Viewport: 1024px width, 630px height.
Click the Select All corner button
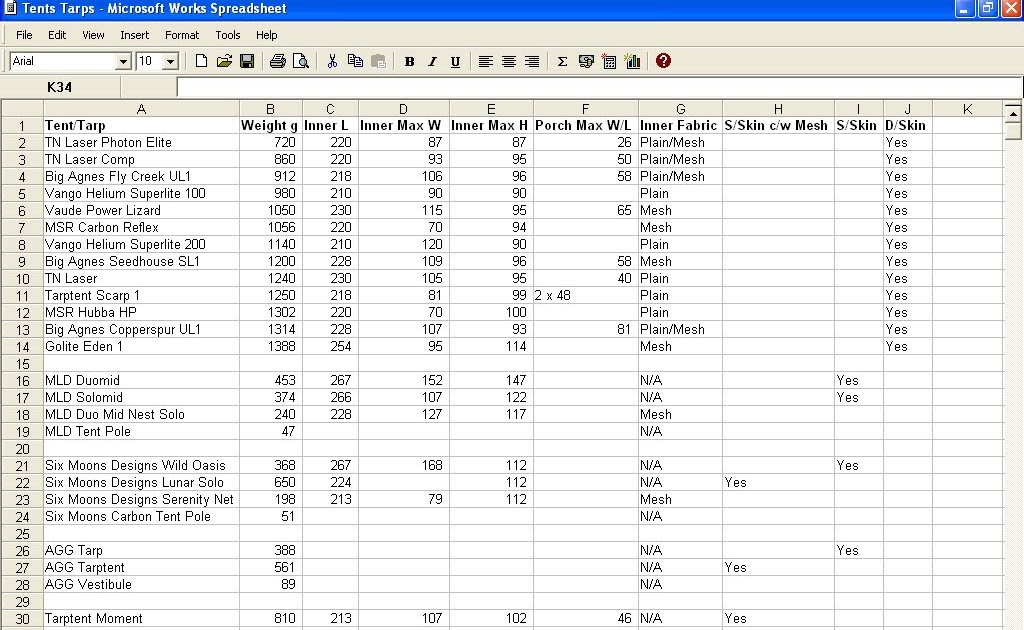pyautogui.click(x=22, y=109)
